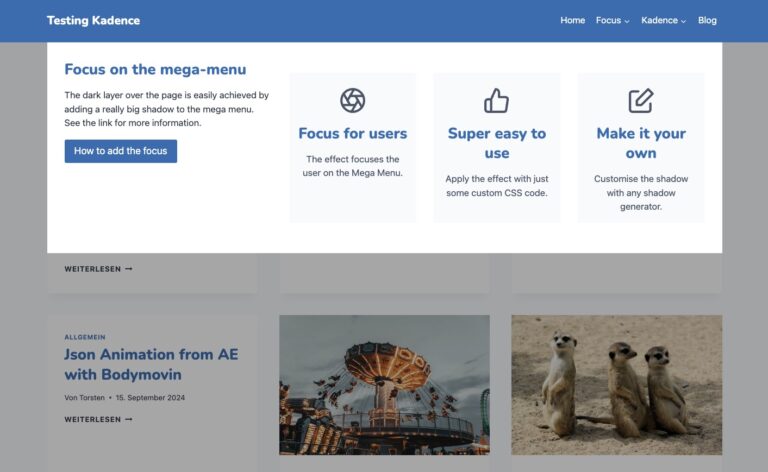Open the meerkats post image
Image resolution: width=768 pixels, height=472 pixels.
pyautogui.click(x=616, y=385)
